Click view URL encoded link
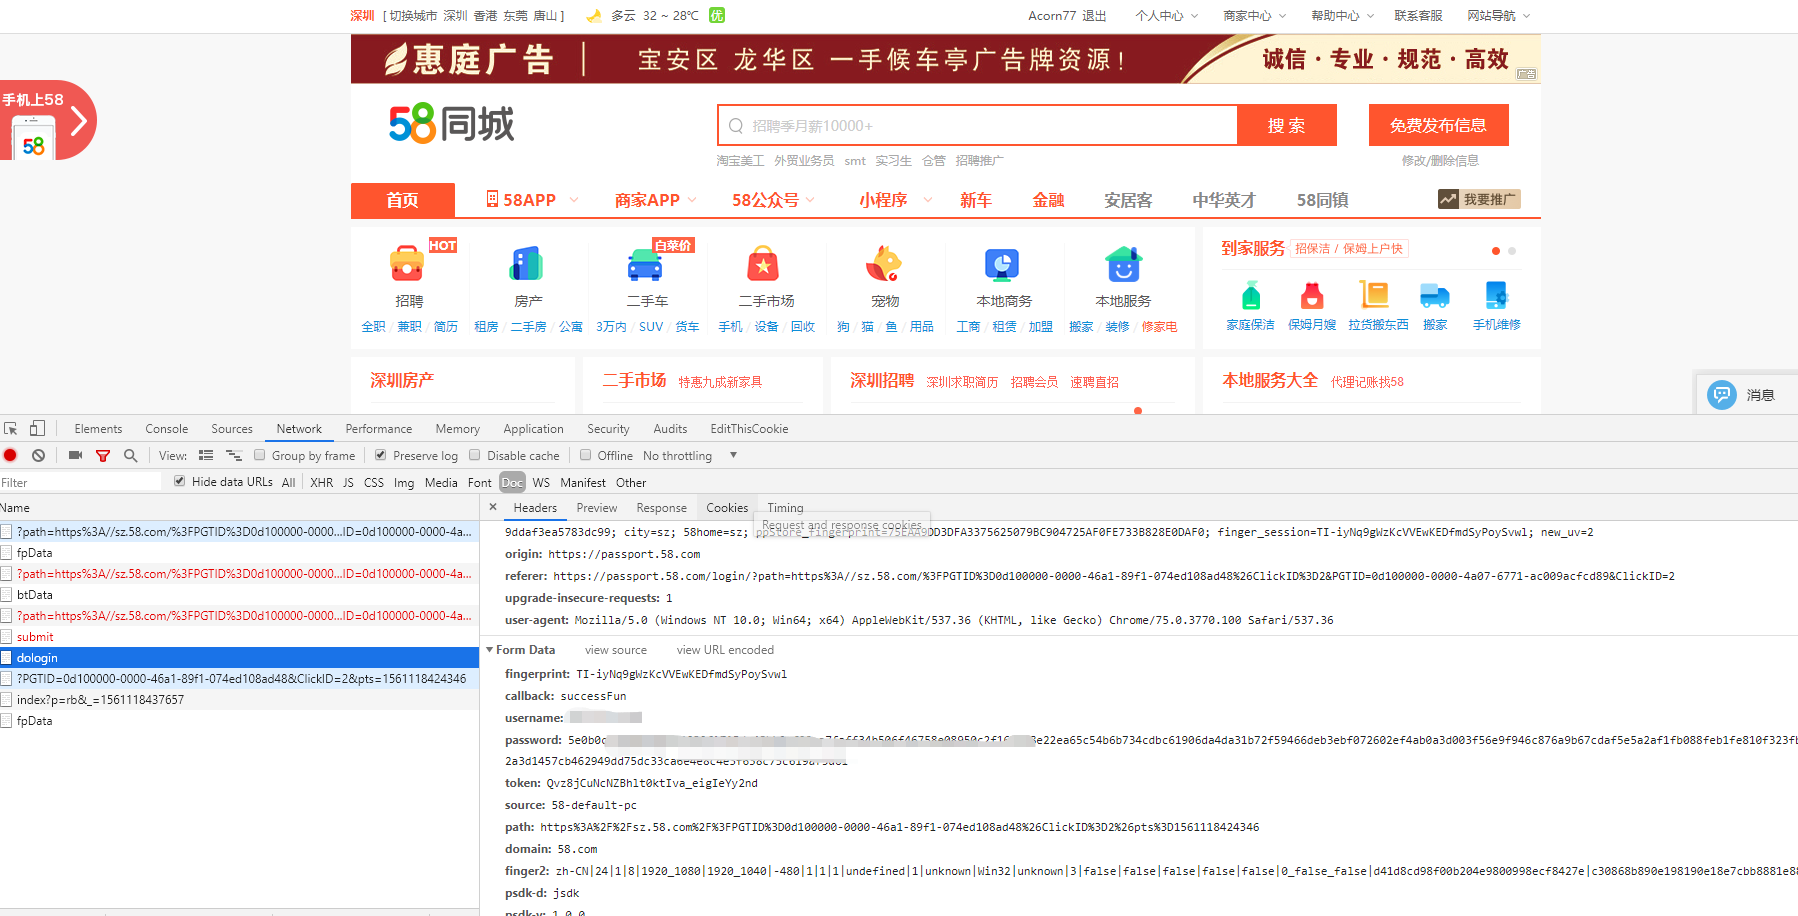Screen dimensions: 1798x916 (x=725, y=650)
